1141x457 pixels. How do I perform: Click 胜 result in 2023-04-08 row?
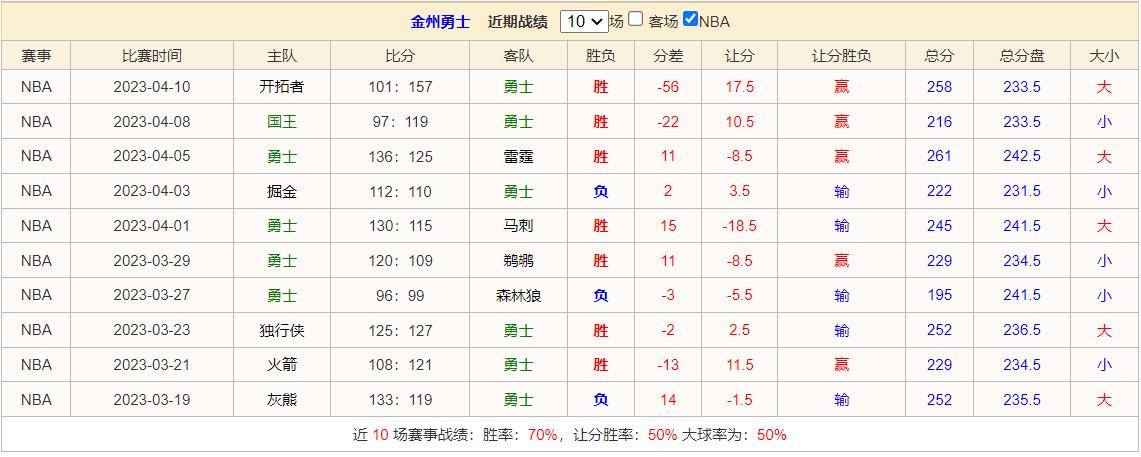[x=600, y=122]
